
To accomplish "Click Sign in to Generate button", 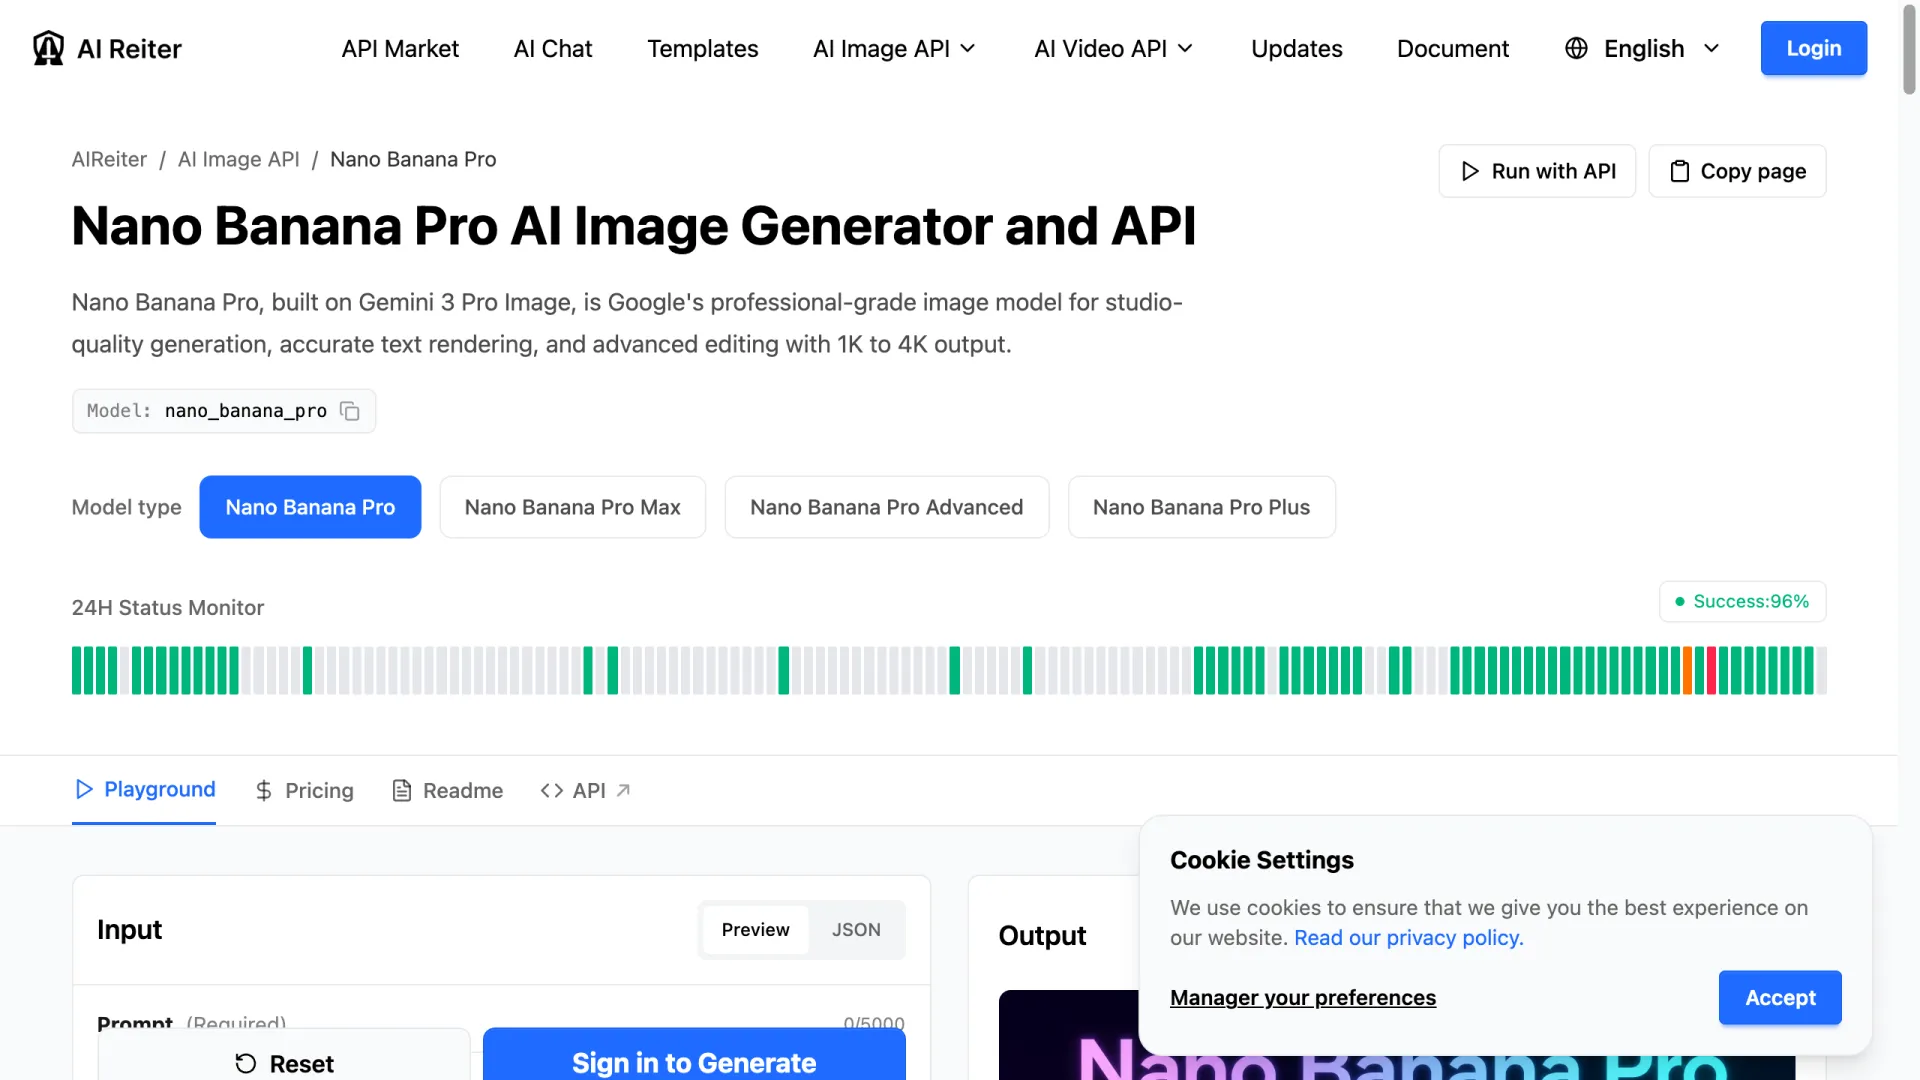I will click(694, 1056).
